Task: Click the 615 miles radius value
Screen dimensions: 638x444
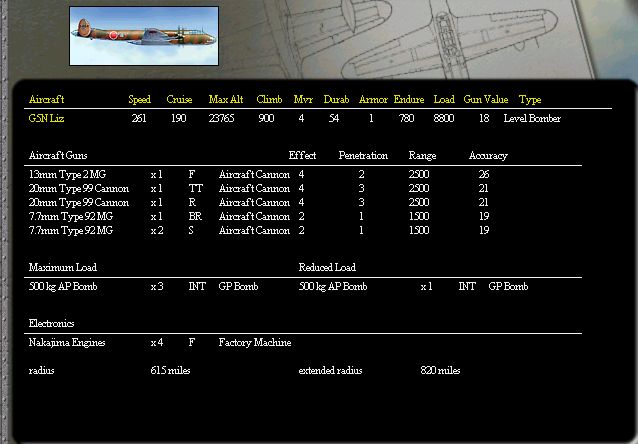Action: point(170,370)
